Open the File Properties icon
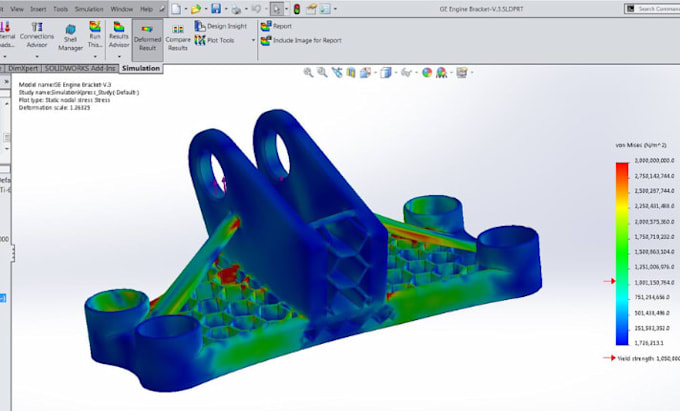Viewport: 680px width, 411px height. [311, 9]
